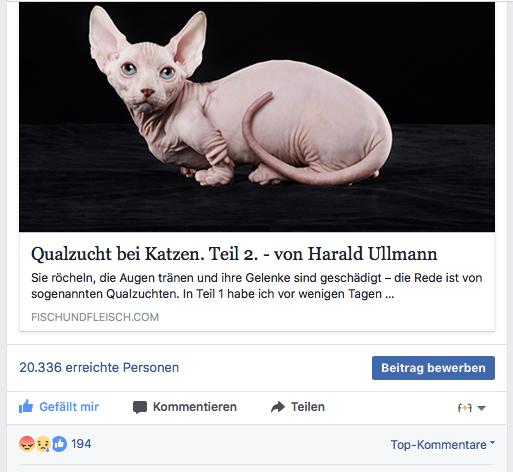This screenshot has width=513, height=472.
Task: Open the identity selector dropdown arrow
Action: pos(481,408)
